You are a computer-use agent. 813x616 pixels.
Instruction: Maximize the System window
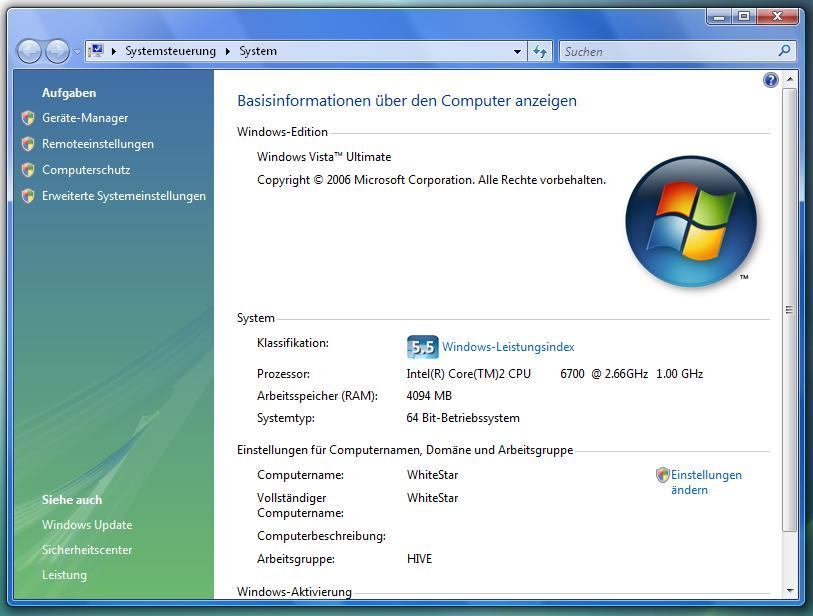coord(744,17)
